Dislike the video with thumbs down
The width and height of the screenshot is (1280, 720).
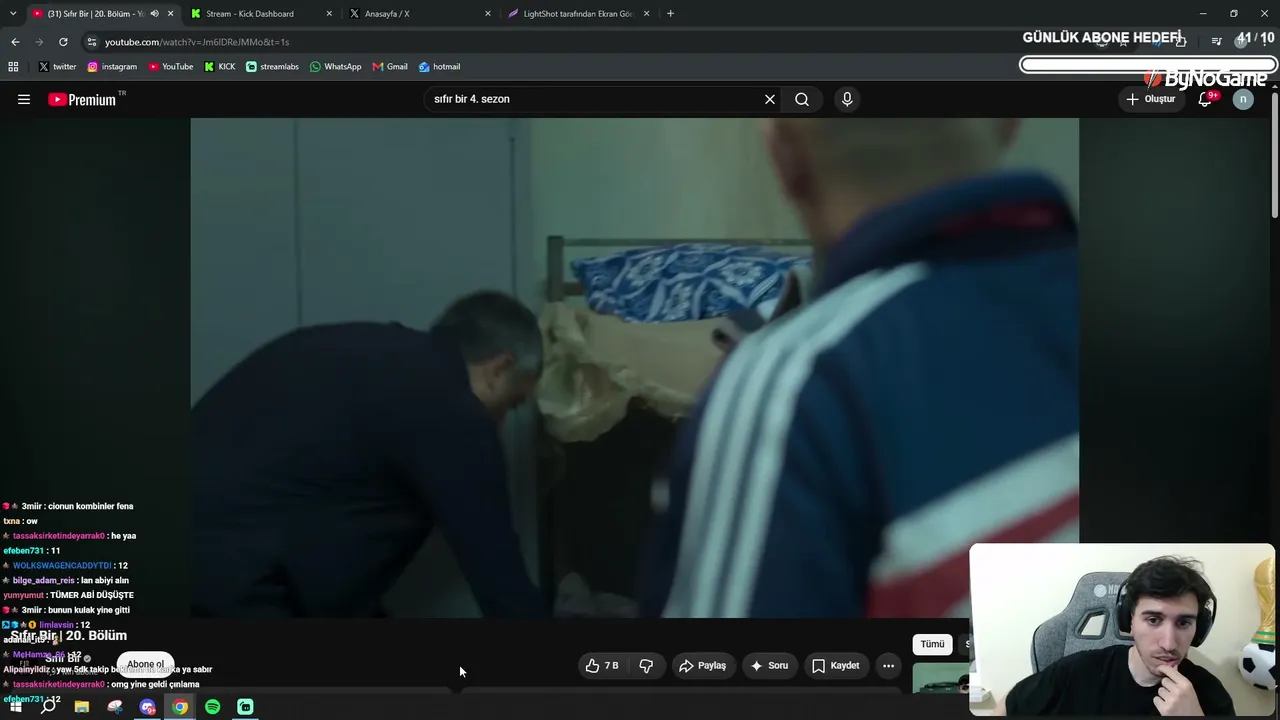tap(646, 665)
